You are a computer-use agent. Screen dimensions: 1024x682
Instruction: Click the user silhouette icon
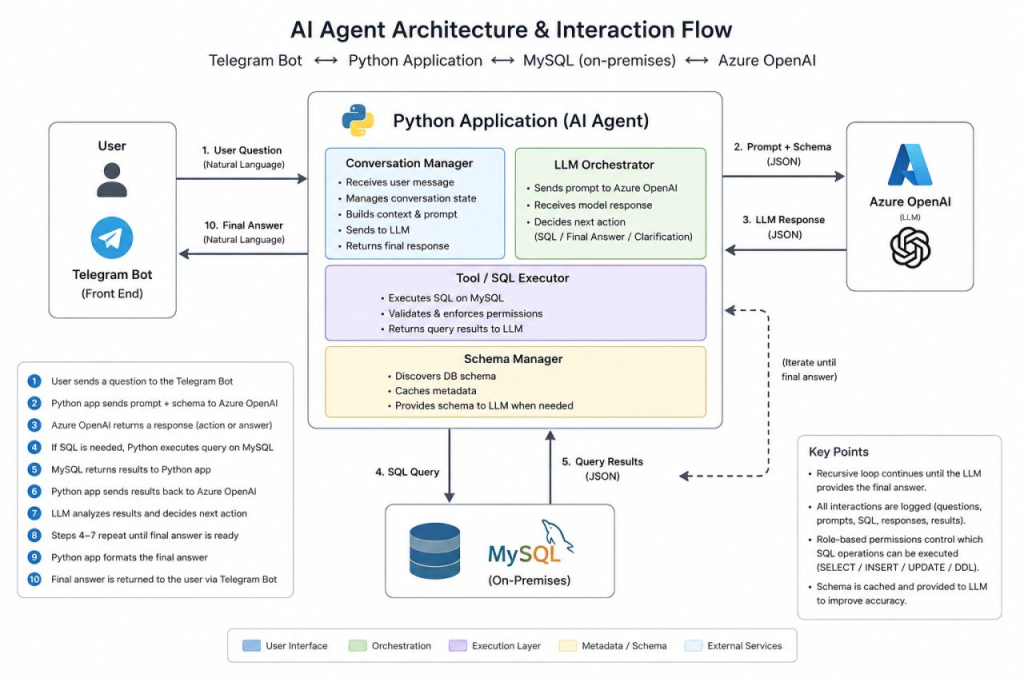tap(112, 180)
